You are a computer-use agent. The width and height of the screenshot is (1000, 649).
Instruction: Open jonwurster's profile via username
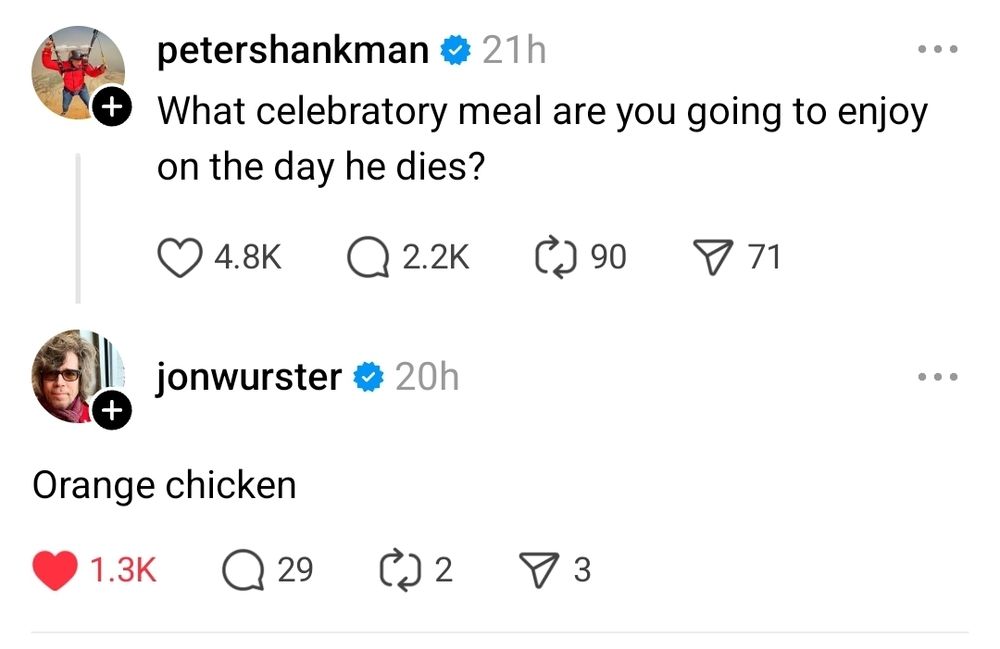[249, 377]
